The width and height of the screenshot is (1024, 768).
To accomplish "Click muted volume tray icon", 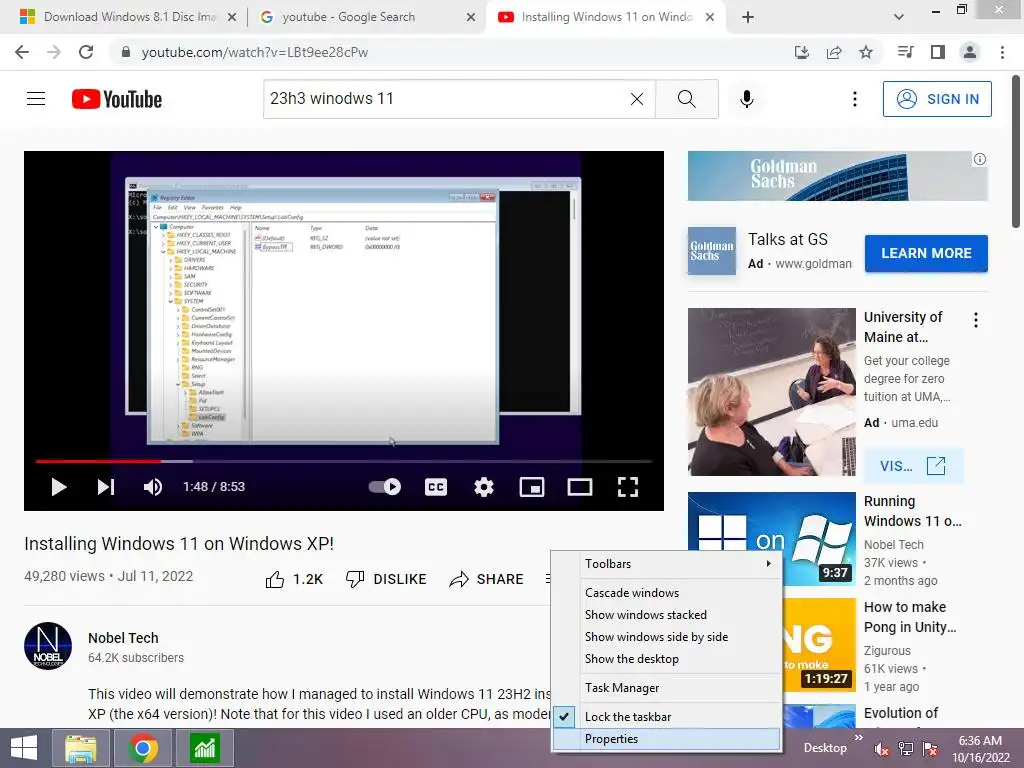I will [x=882, y=749].
